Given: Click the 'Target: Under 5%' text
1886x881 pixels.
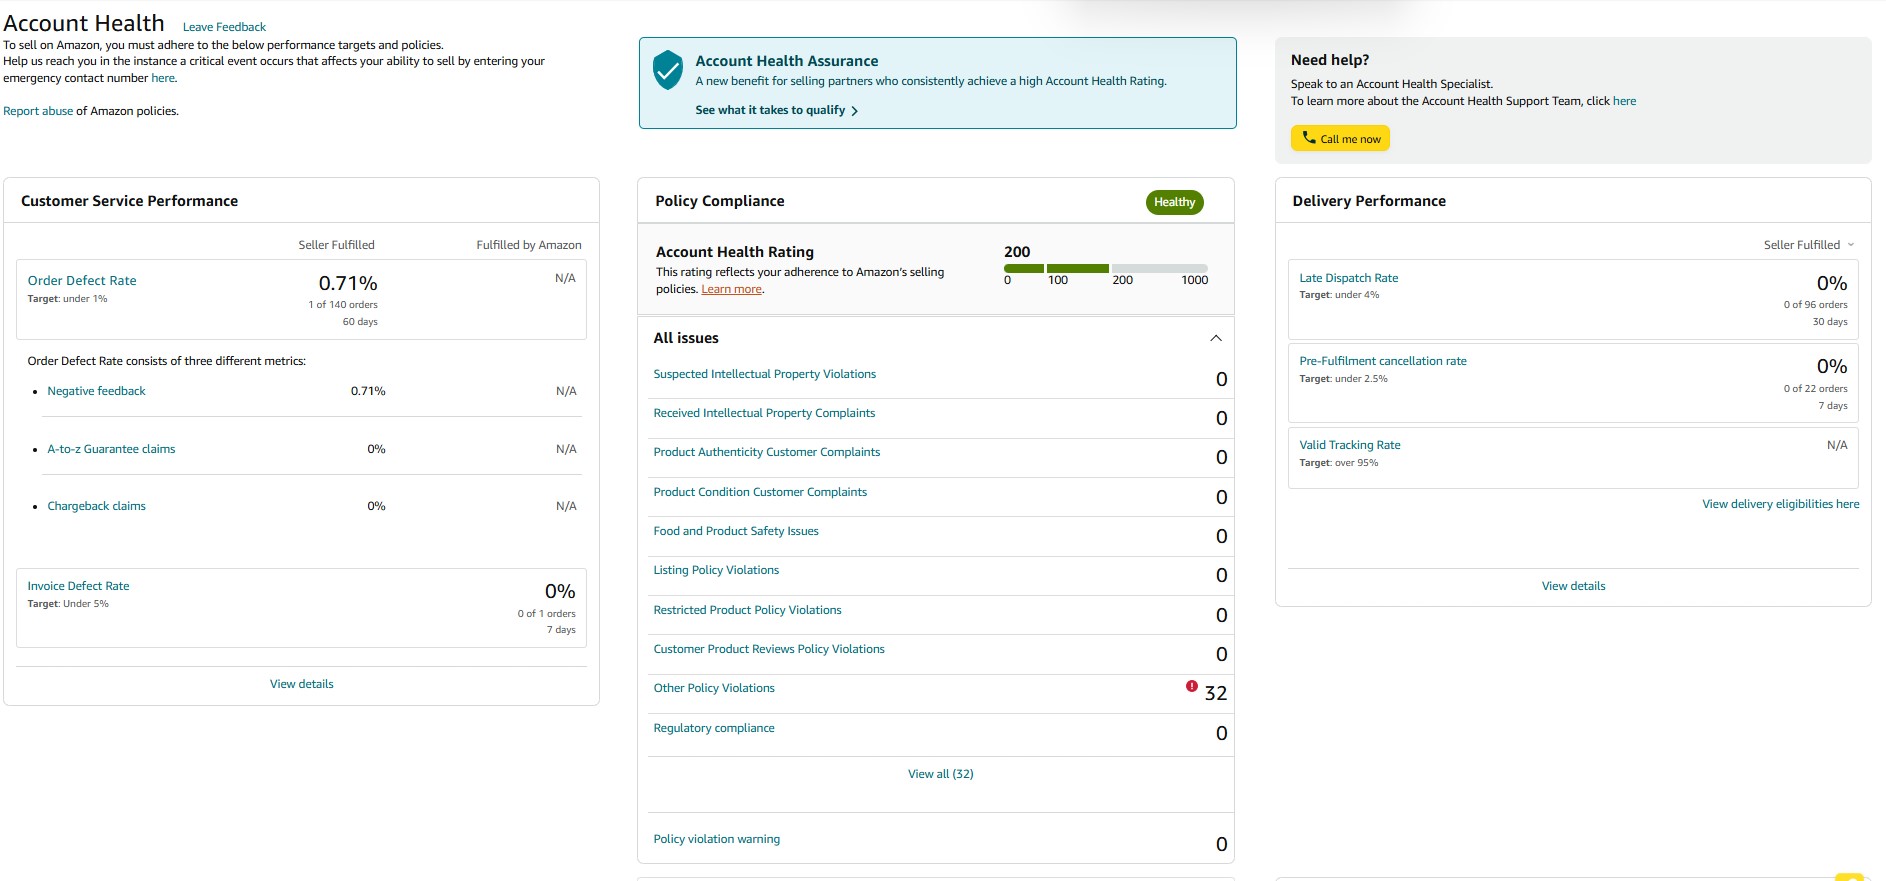Looking at the screenshot, I should [x=68, y=604].
